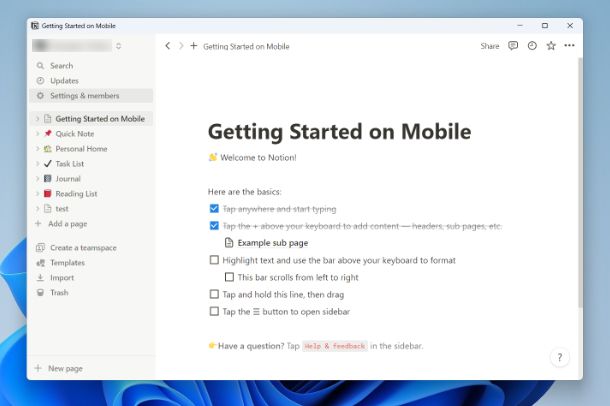Check 'This bar scrolls from left to right'
The width and height of the screenshot is (610, 406).
(x=230, y=277)
